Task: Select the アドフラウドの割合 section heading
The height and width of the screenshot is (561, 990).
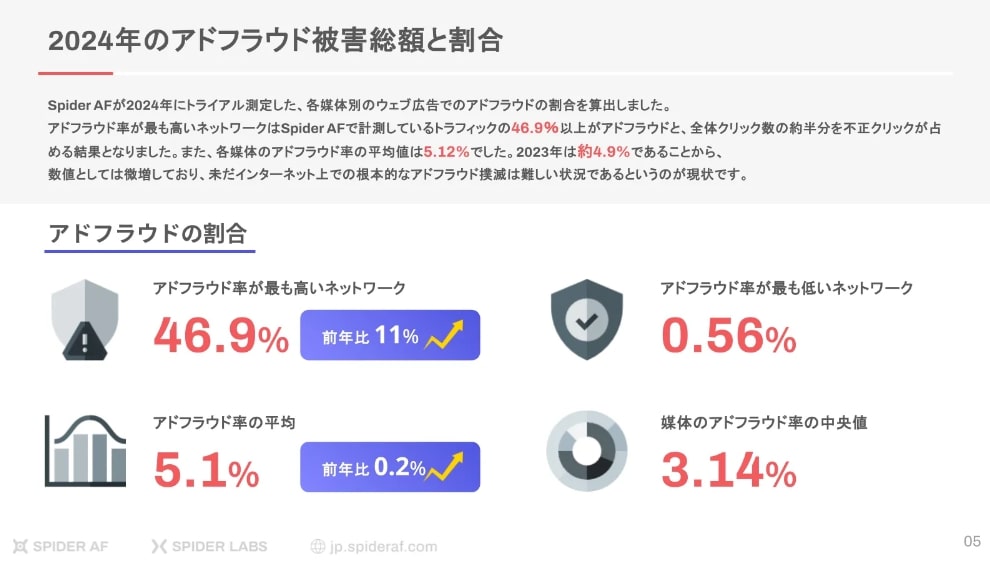Action: [x=148, y=234]
